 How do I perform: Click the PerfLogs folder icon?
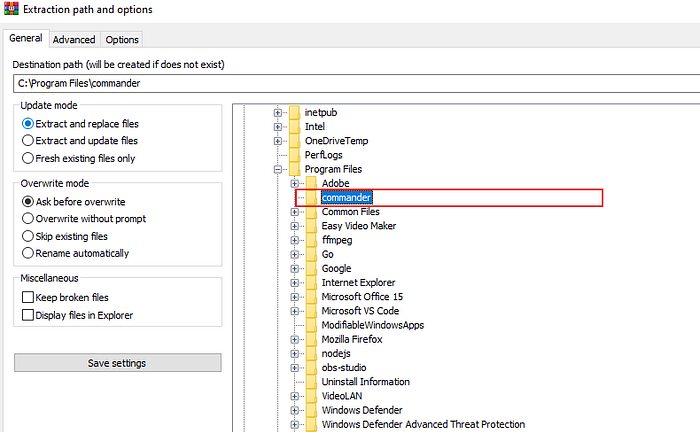[295, 155]
